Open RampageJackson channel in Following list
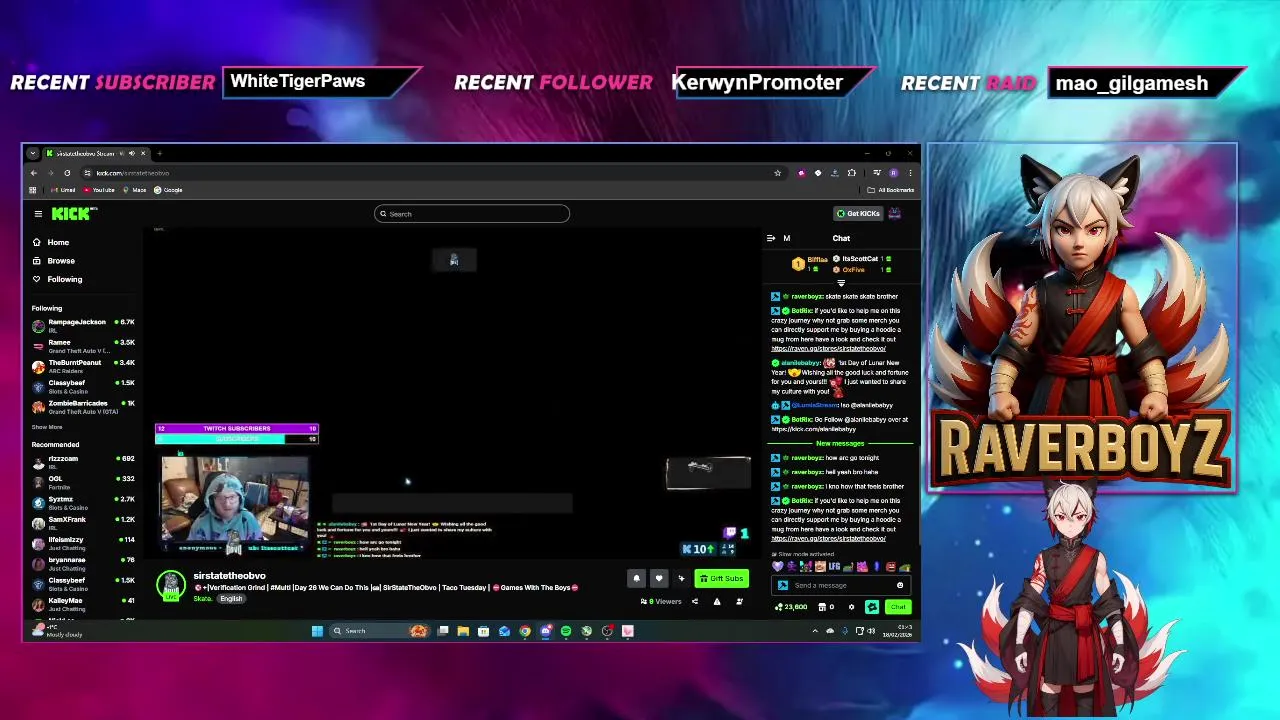 (83, 325)
